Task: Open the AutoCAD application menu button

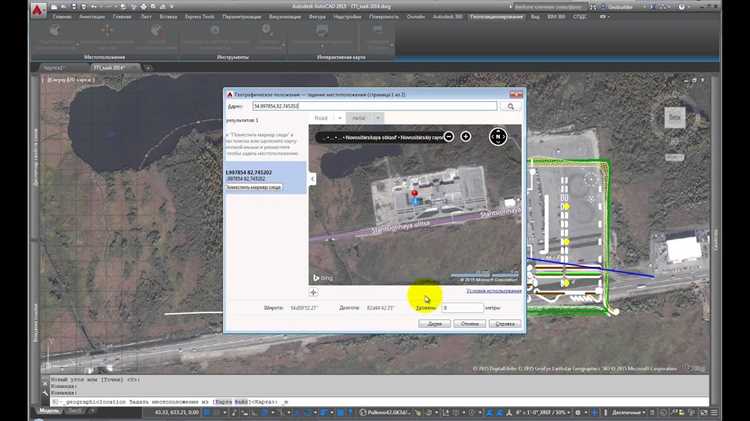Action: [38, 10]
